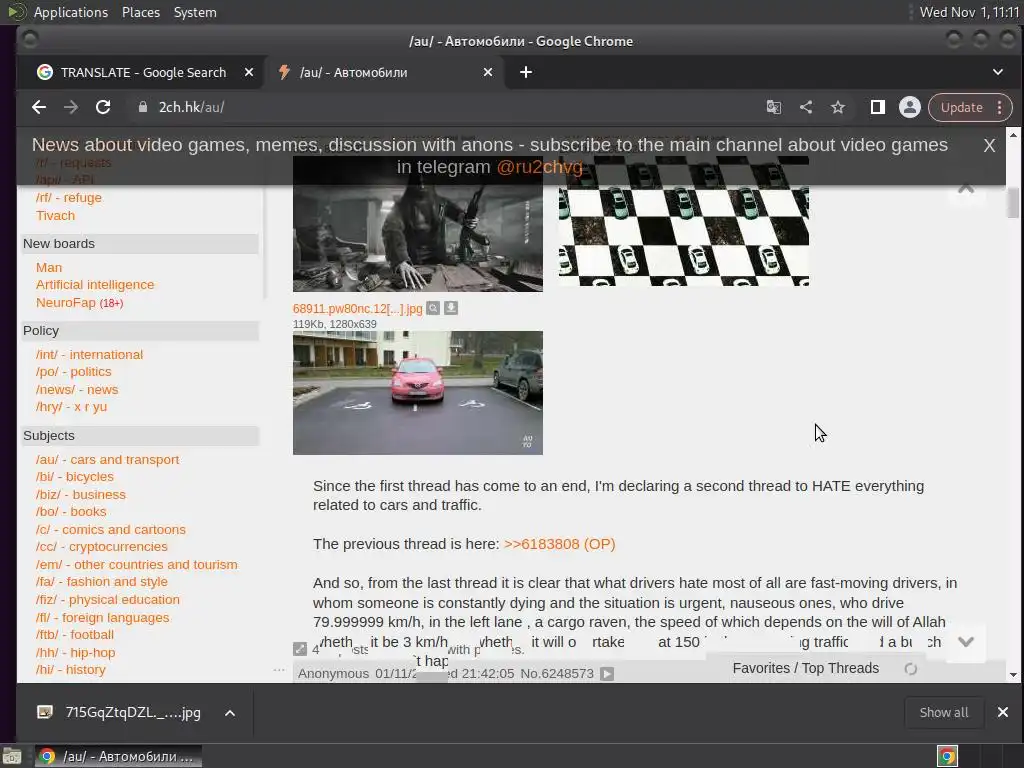Open the Places menu
Image resolution: width=1024 pixels, height=768 pixels.
[141, 12]
